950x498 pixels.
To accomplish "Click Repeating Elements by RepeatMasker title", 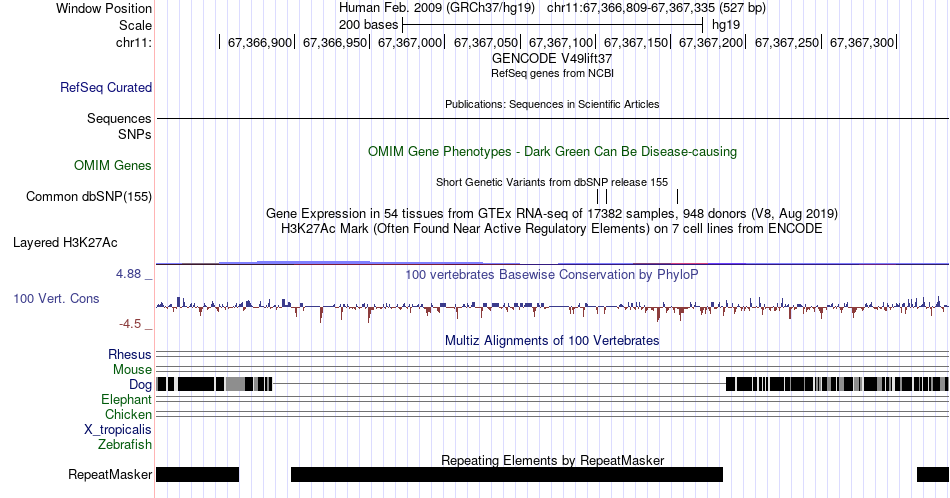I will [x=552, y=460].
